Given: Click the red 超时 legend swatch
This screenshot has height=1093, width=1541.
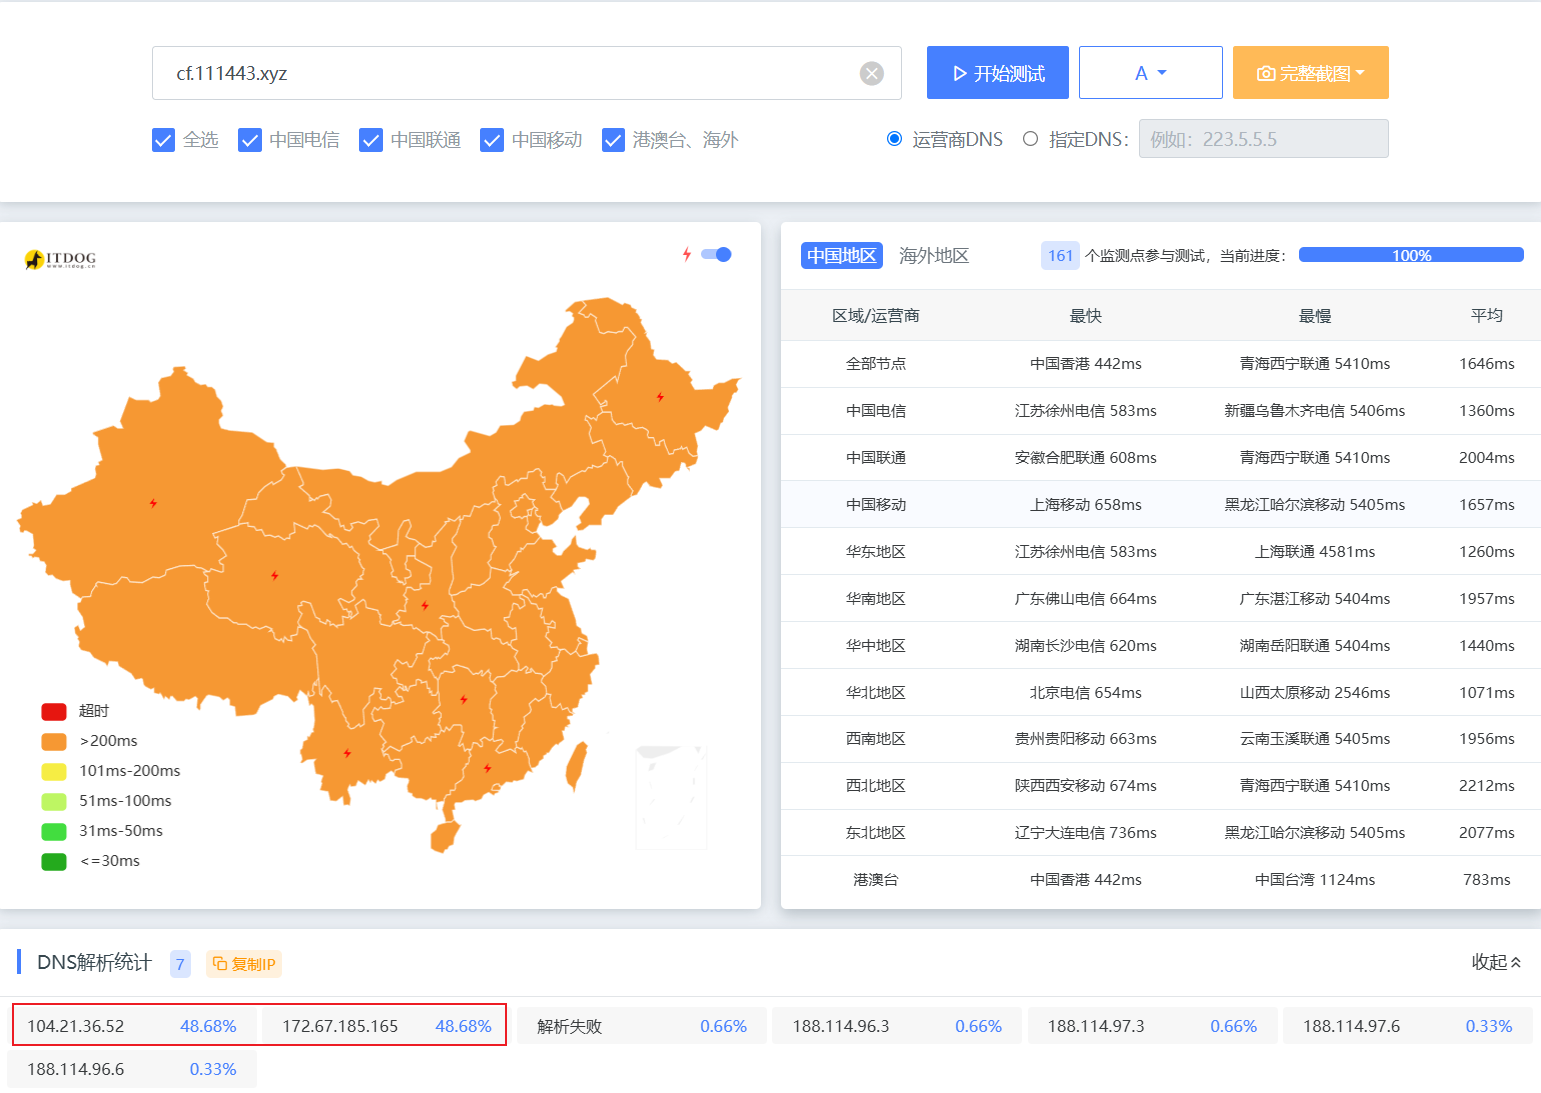Looking at the screenshot, I should click(54, 711).
